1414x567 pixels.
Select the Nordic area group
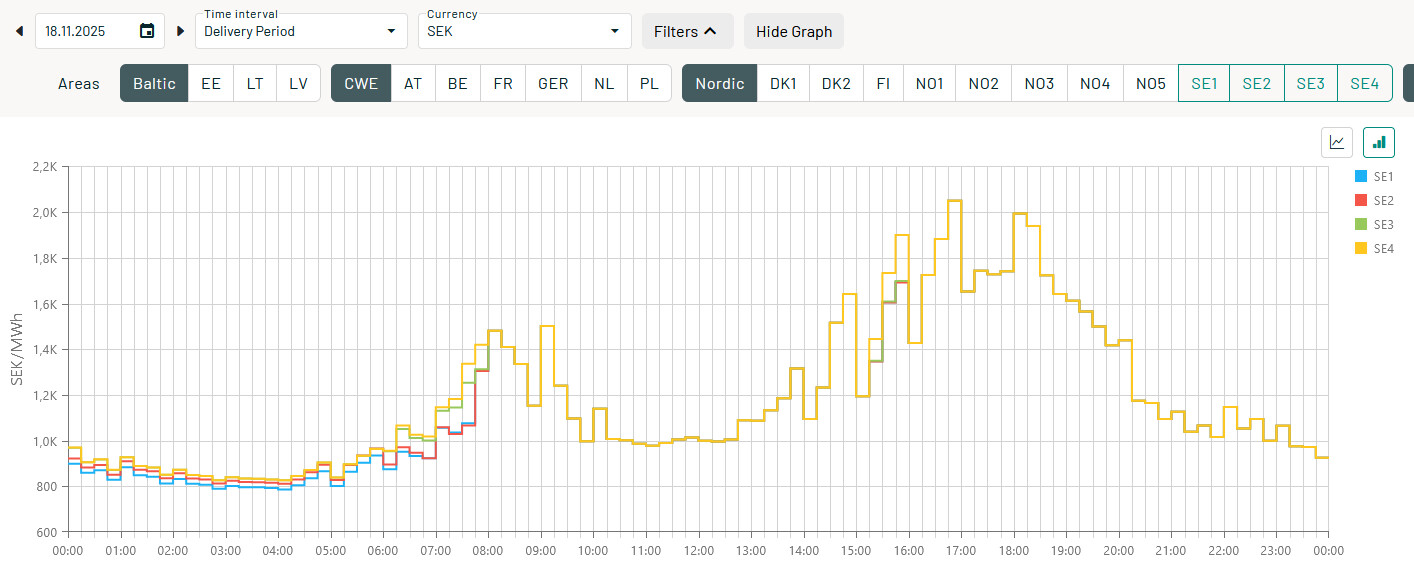(x=720, y=84)
